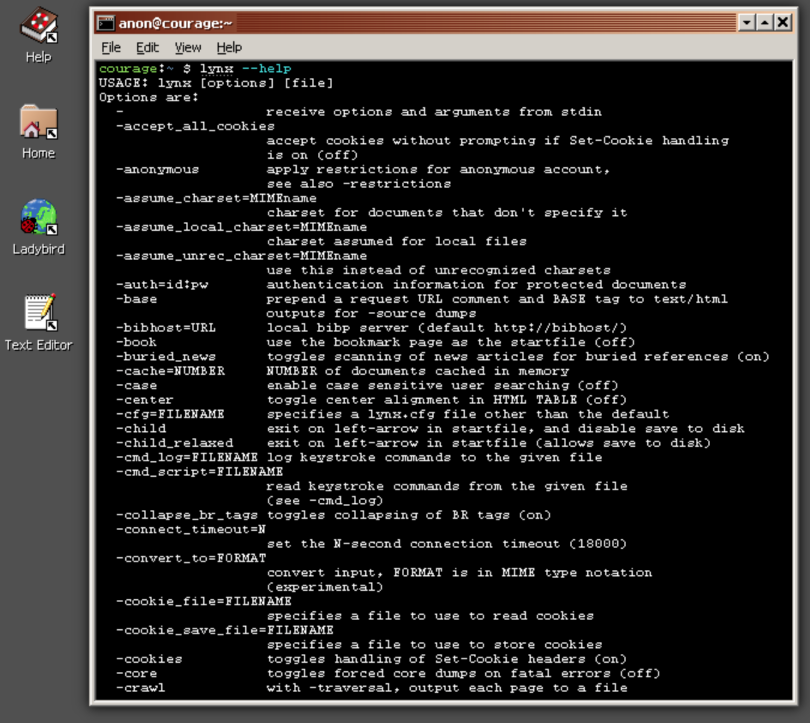The width and height of the screenshot is (810, 723).
Task: Click the 'USAGE: lynx [options] [file]' line
Action: coord(216,83)
